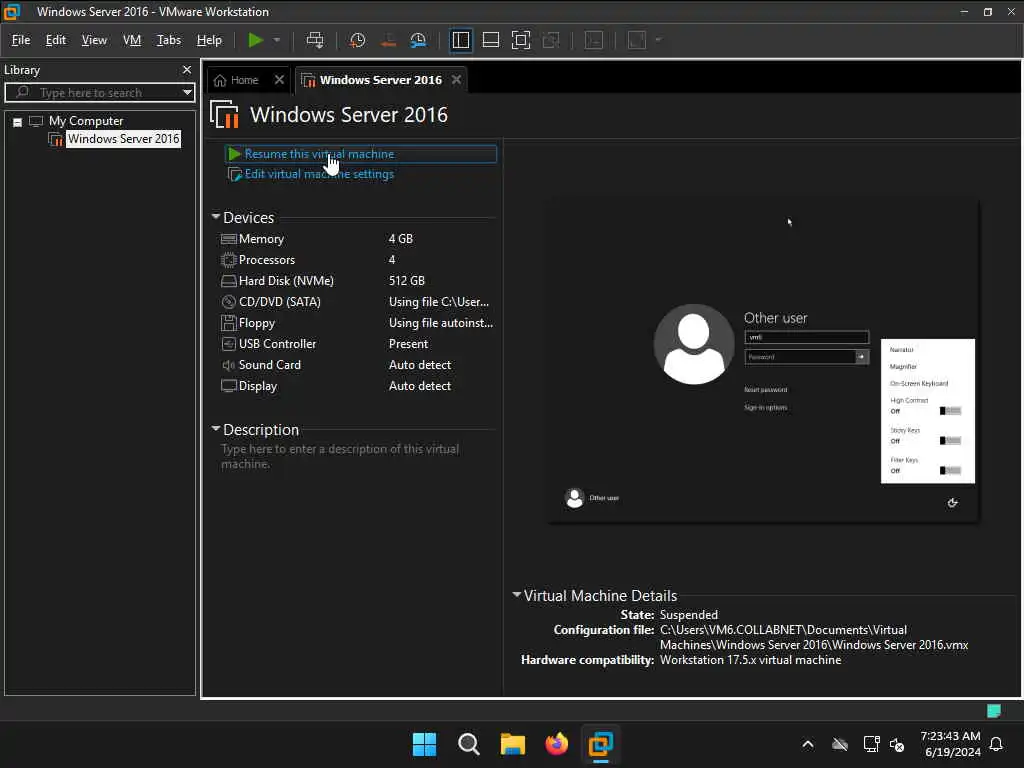Open the Tabs menu
1024x768 pixels.
tap(168, 40)
